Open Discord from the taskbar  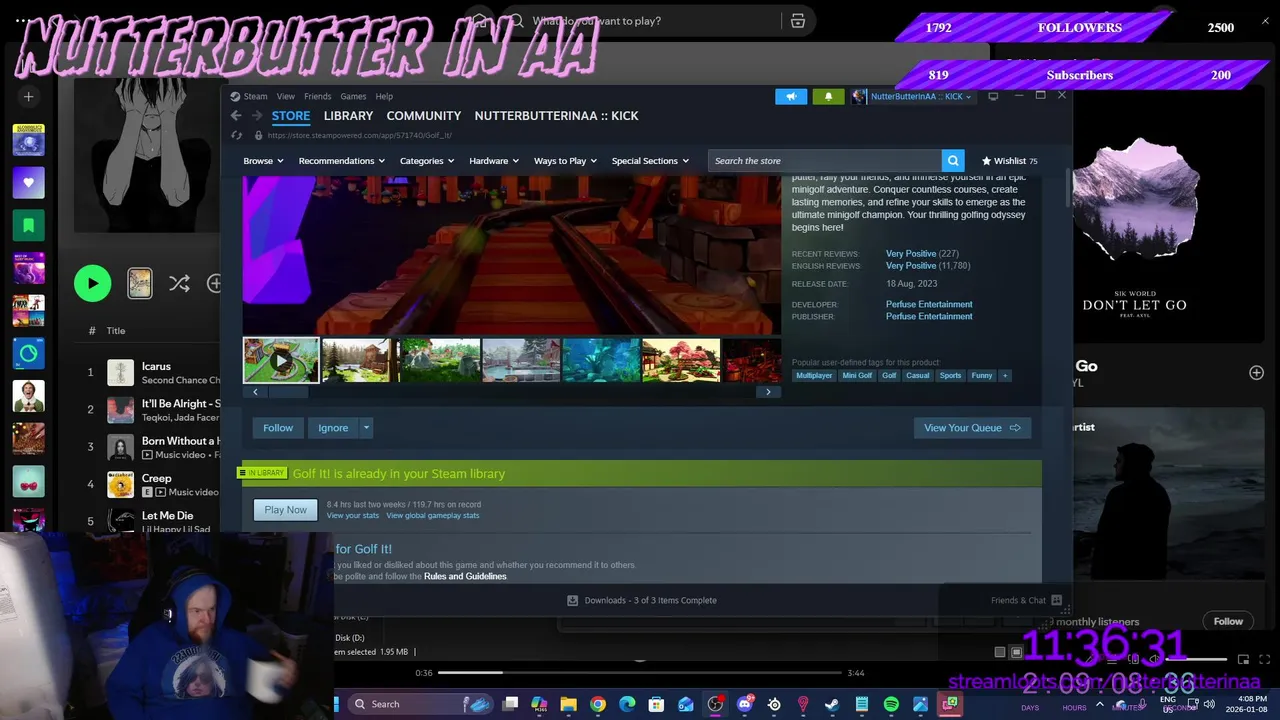pyautogui.click(x=744, y=704)
